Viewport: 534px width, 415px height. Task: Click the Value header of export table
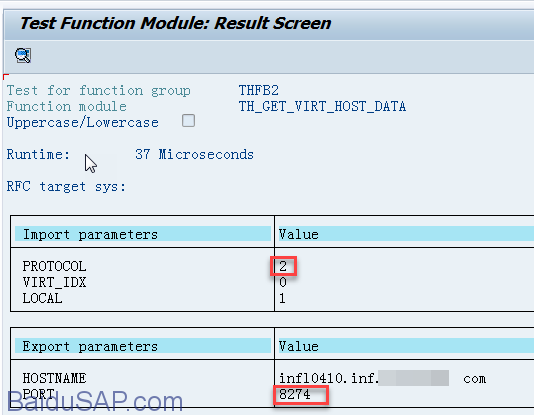point(299,346)
